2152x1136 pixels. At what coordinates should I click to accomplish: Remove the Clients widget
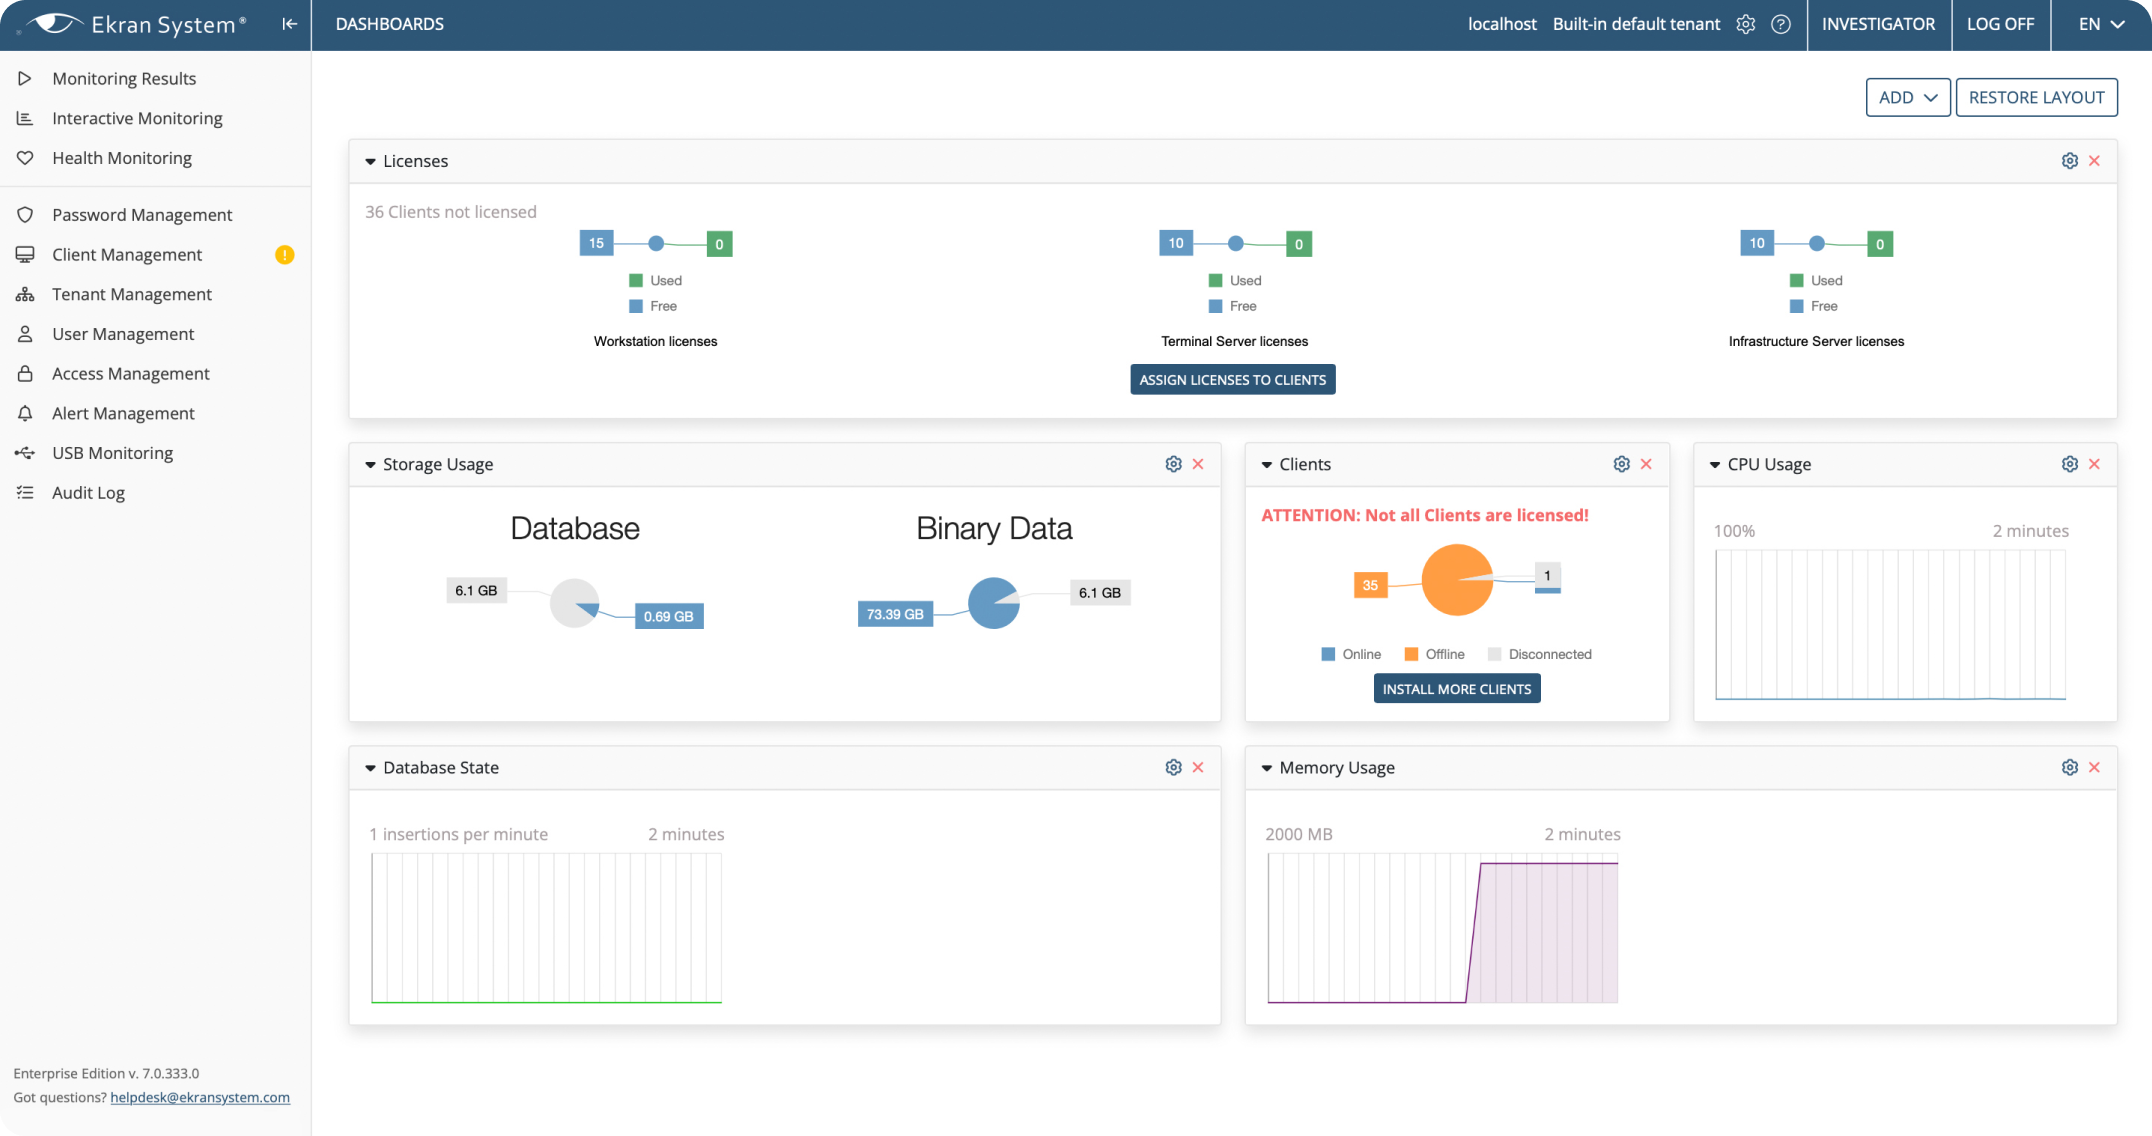pyautogui.click(x=1646, y=464)
